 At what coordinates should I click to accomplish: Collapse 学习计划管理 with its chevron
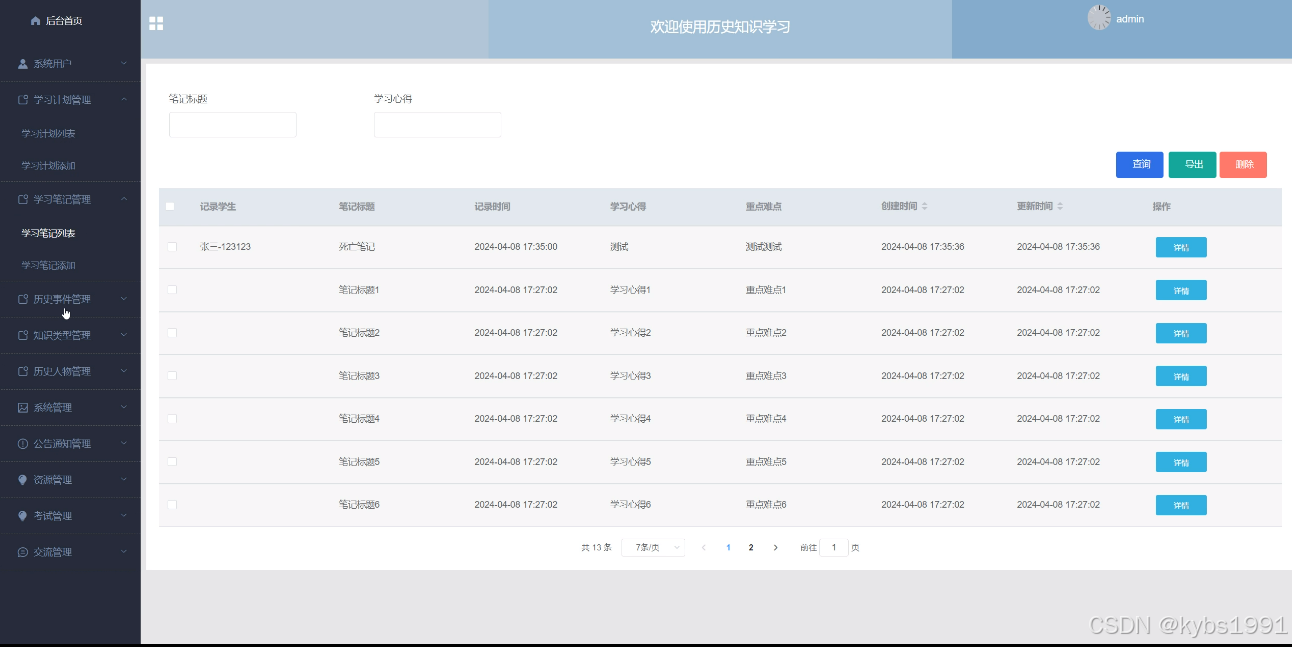[x=123, y=100]
